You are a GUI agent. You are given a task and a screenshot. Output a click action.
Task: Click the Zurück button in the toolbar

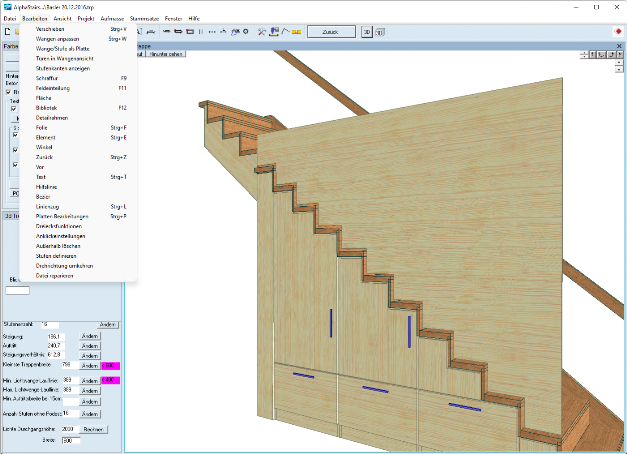(x=331, y=32)
